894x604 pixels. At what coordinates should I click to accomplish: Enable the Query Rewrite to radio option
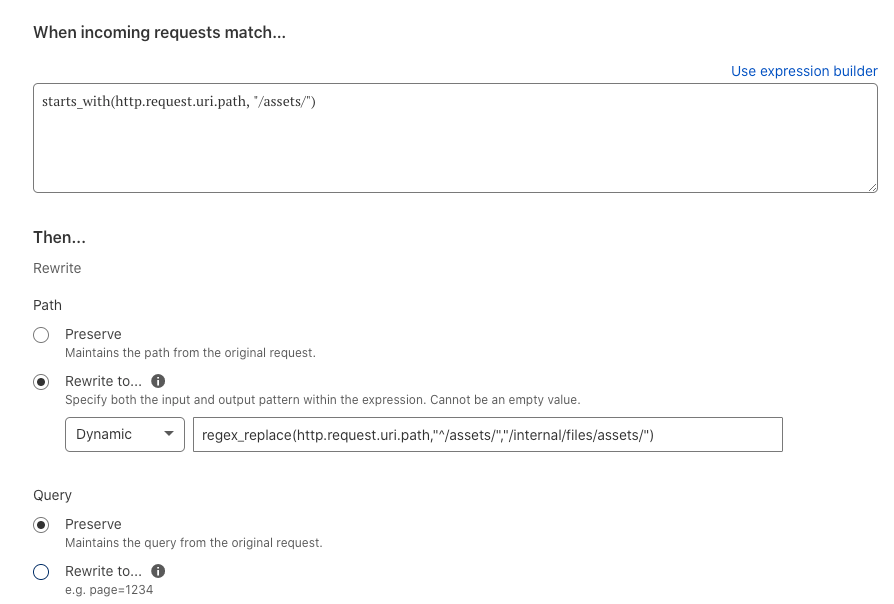coord(41,571)
